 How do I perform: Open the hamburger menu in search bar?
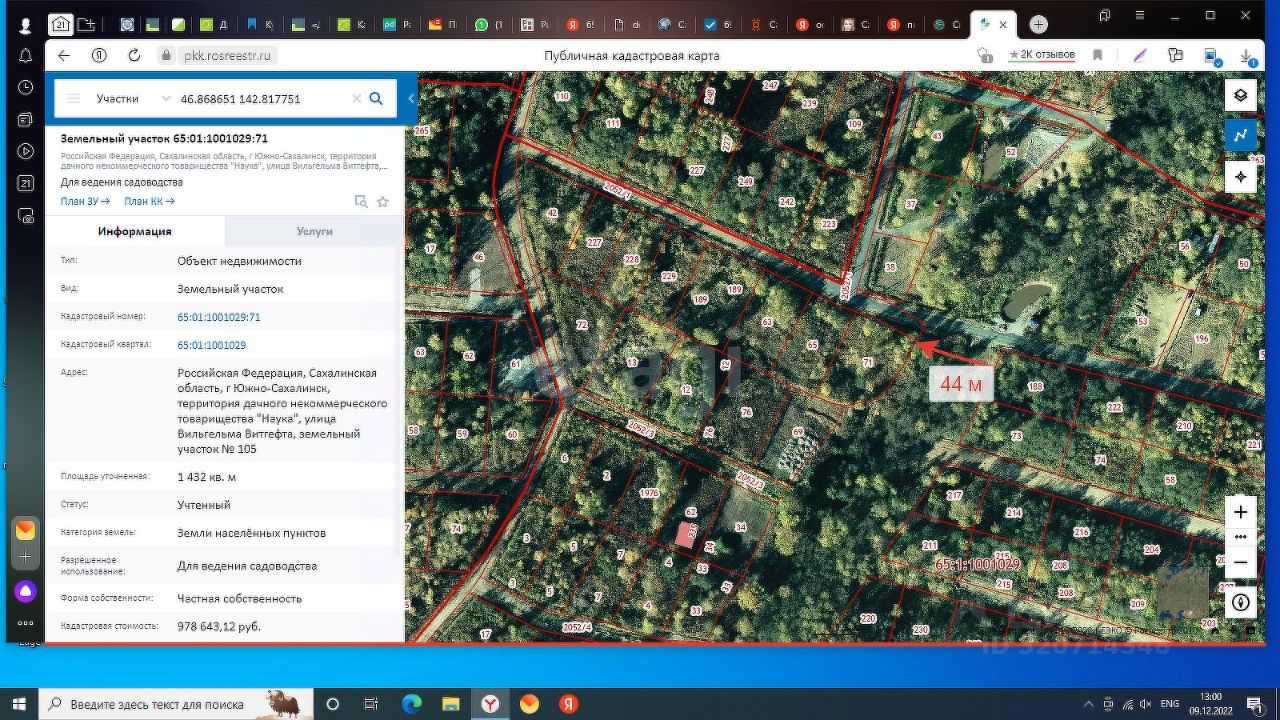pos(73,99)
